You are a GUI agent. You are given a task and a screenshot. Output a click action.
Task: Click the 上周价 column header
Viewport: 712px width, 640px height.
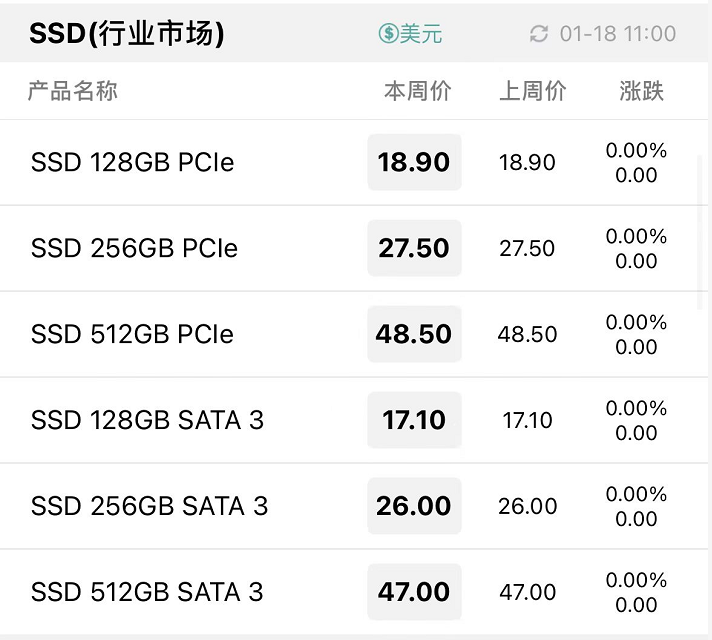click(533, 90)
